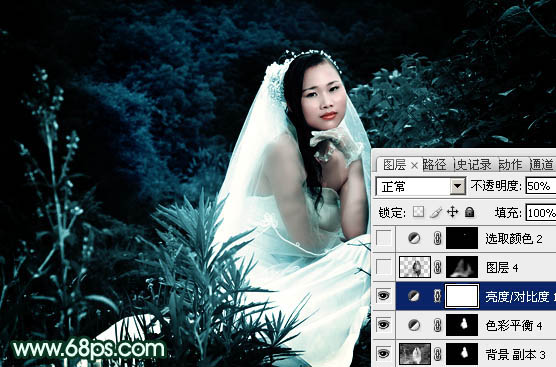This screenshot has width=556, height=367.
Task: Close the 图层 tab with its x
Action: pyautogui.click(x=414, y=166)
